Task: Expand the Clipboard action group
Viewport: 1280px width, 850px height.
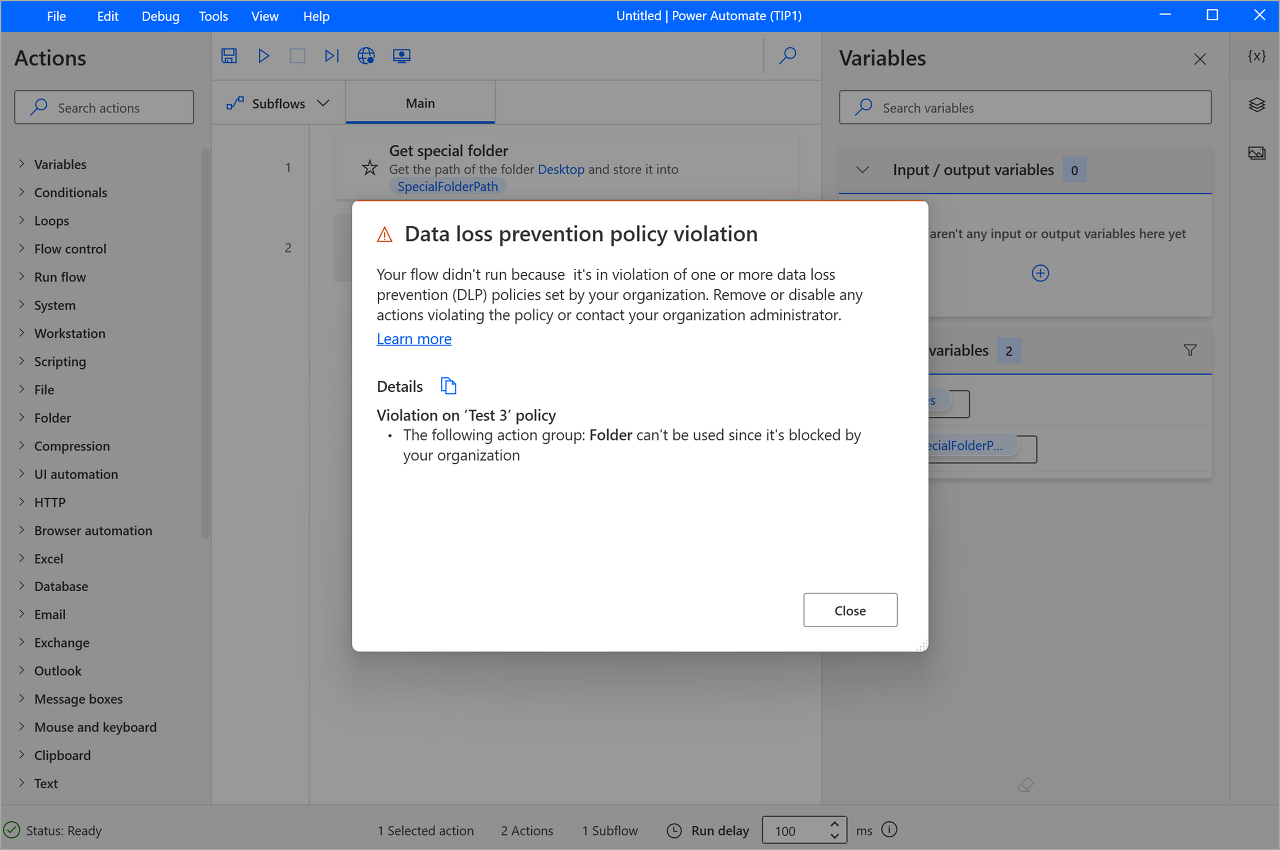Action: [x=22, y=755]
